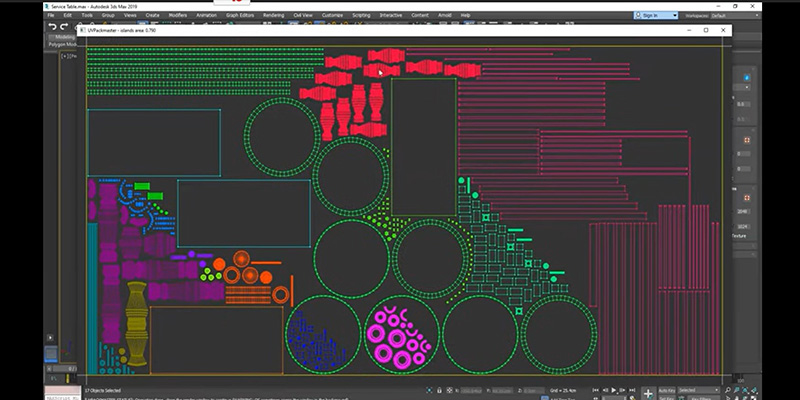Click the '17 Objects Selected' status text

[x=103, y=390]
